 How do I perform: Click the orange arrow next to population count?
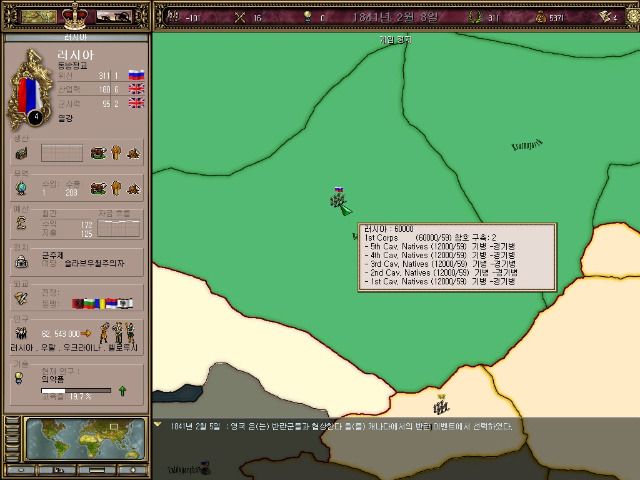[86, 333]
